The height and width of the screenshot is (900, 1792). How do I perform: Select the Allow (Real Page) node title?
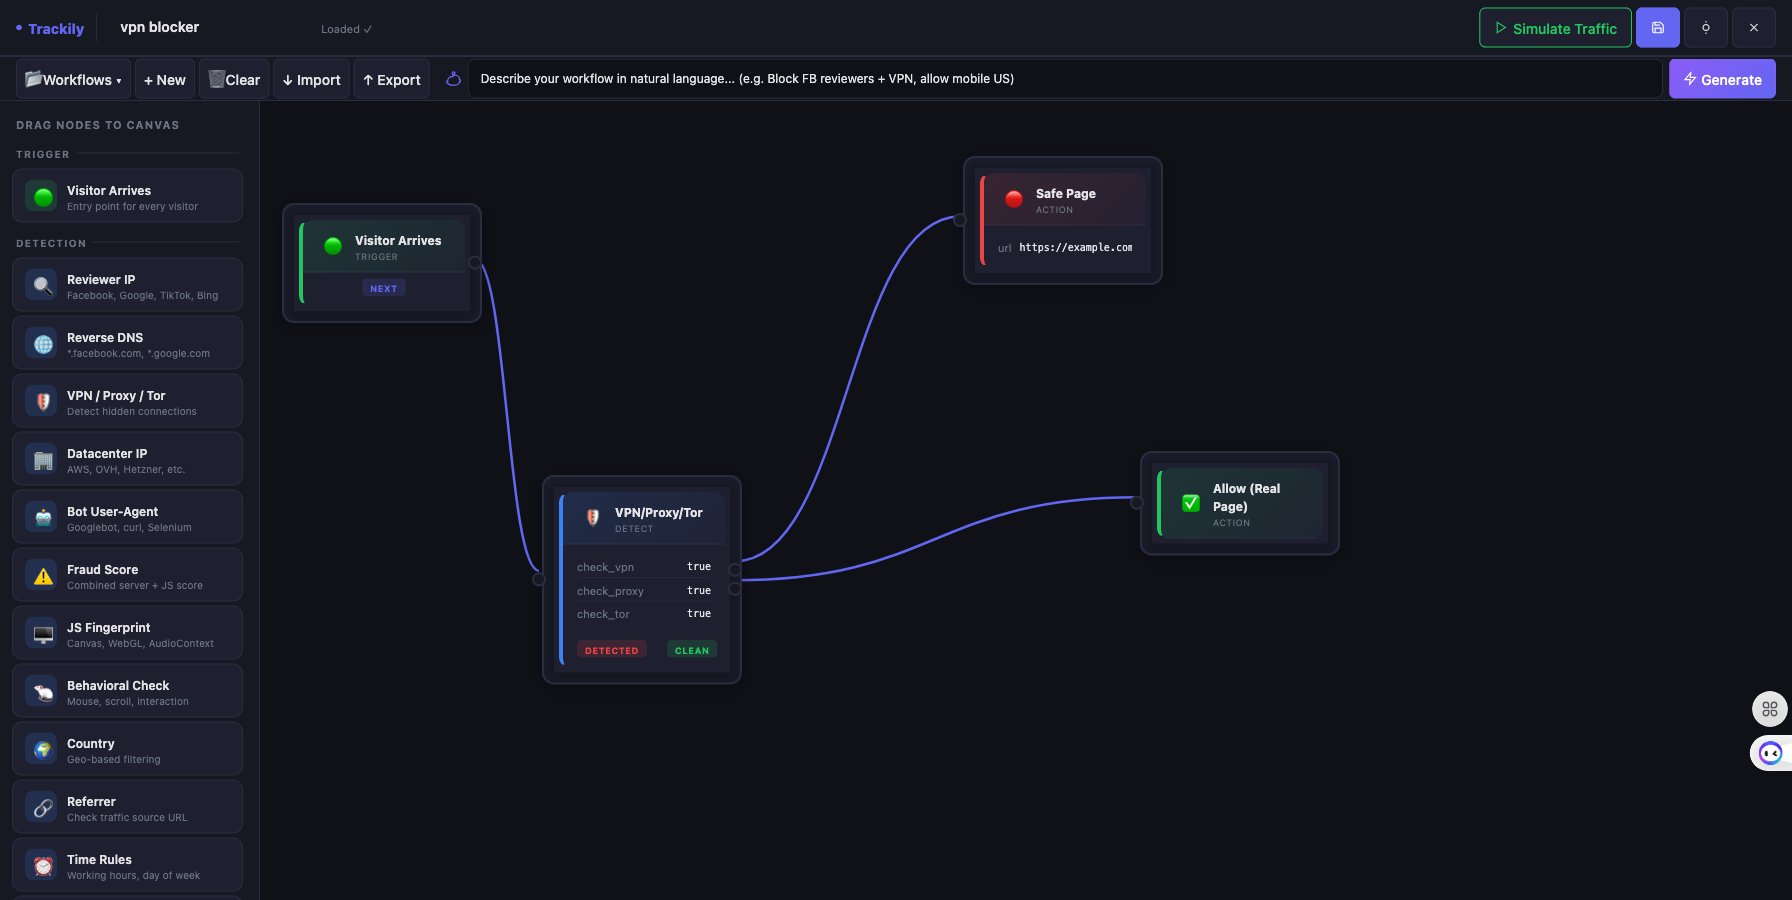[x=1246, y=498]
